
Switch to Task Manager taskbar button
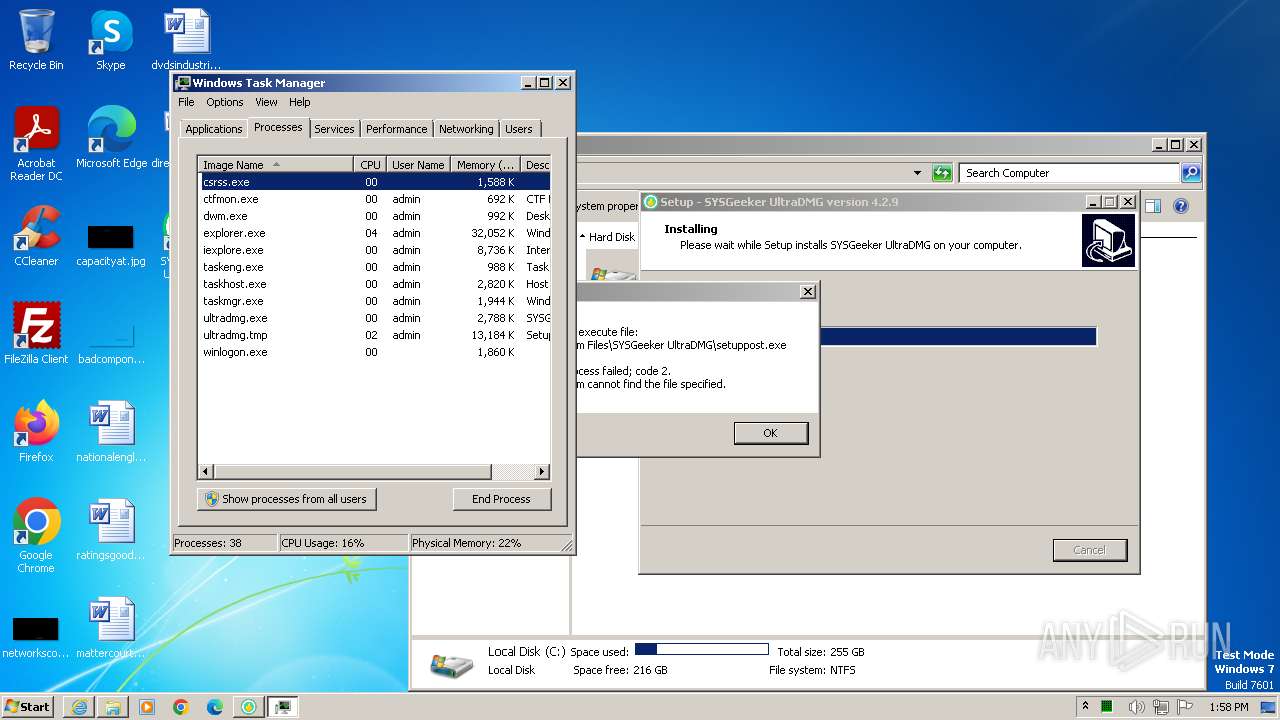(284, 707)
